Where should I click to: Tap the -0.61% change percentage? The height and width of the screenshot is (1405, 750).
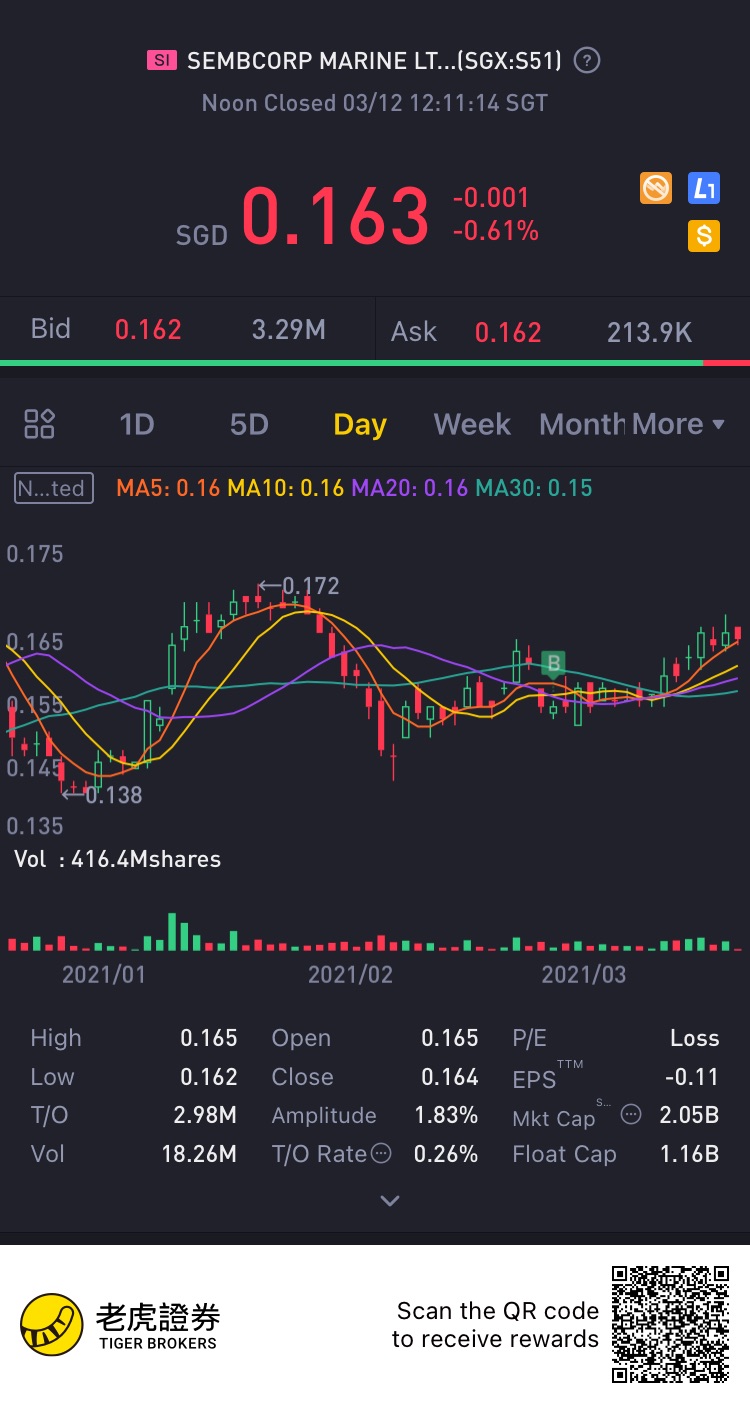495,231
